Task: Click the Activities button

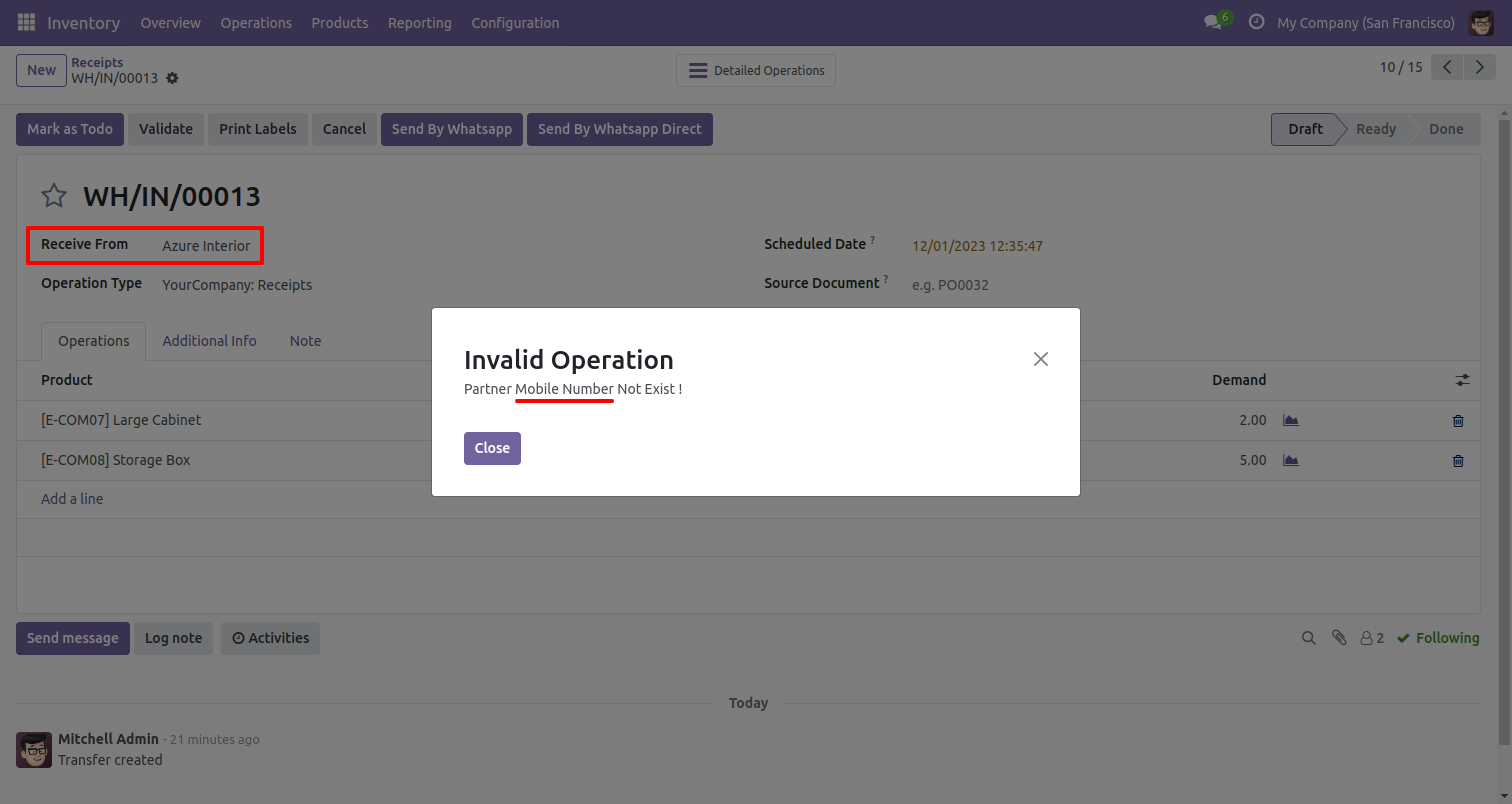Action: [x=270, y=638]
